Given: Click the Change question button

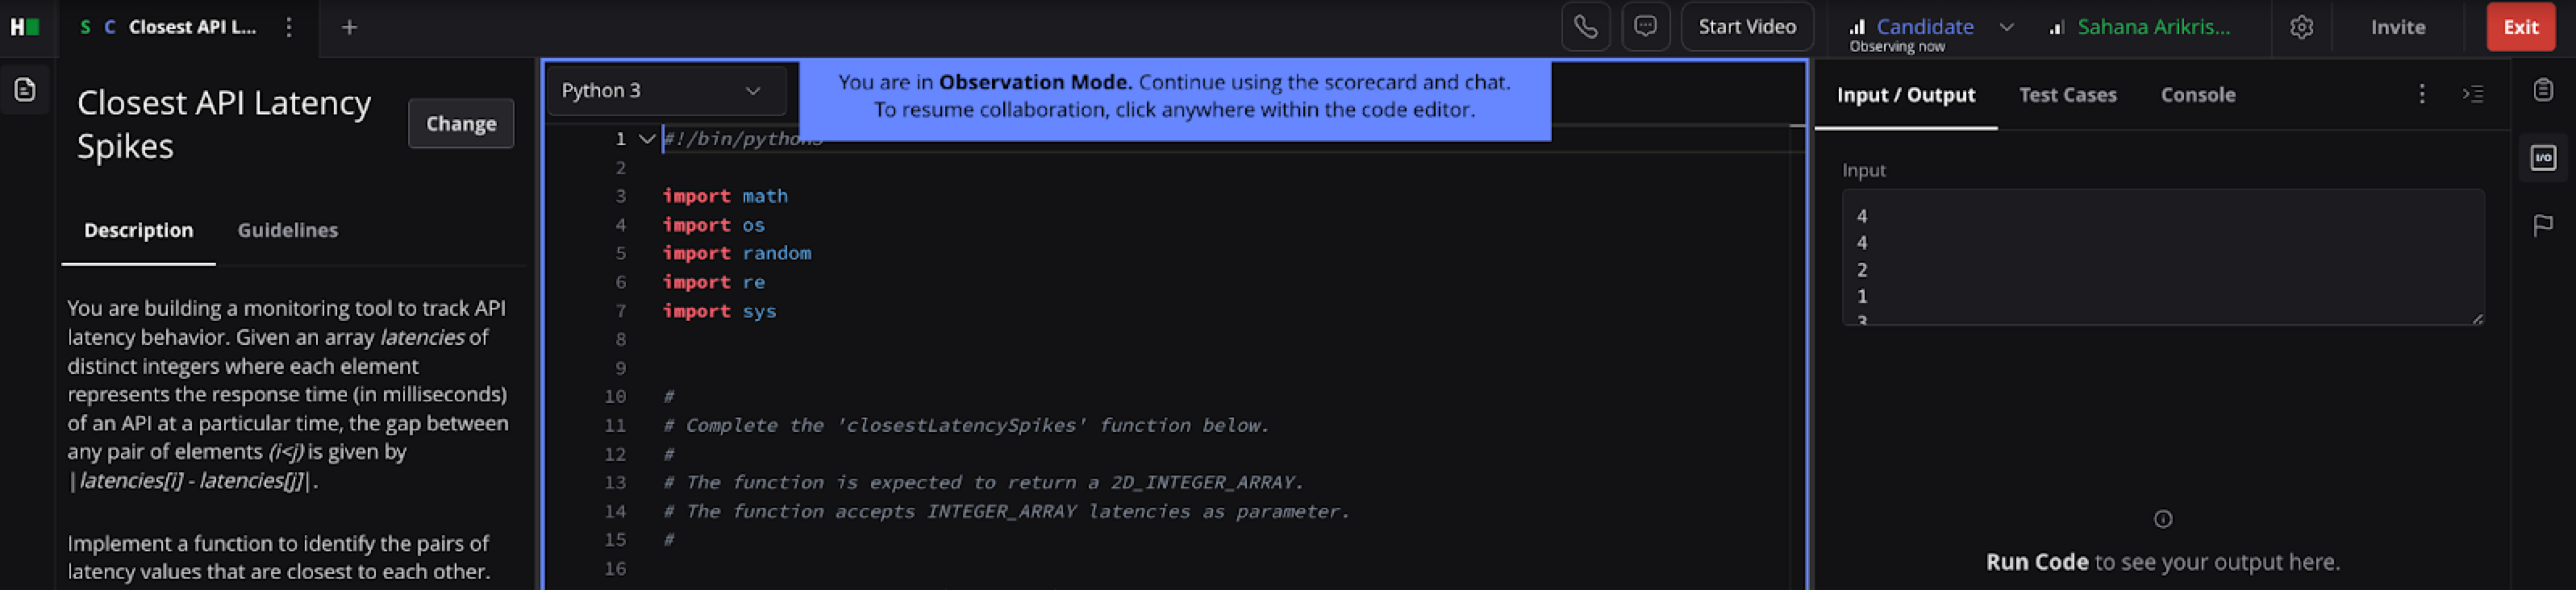Looking at the screenshot, I should [x=461, y=124].
